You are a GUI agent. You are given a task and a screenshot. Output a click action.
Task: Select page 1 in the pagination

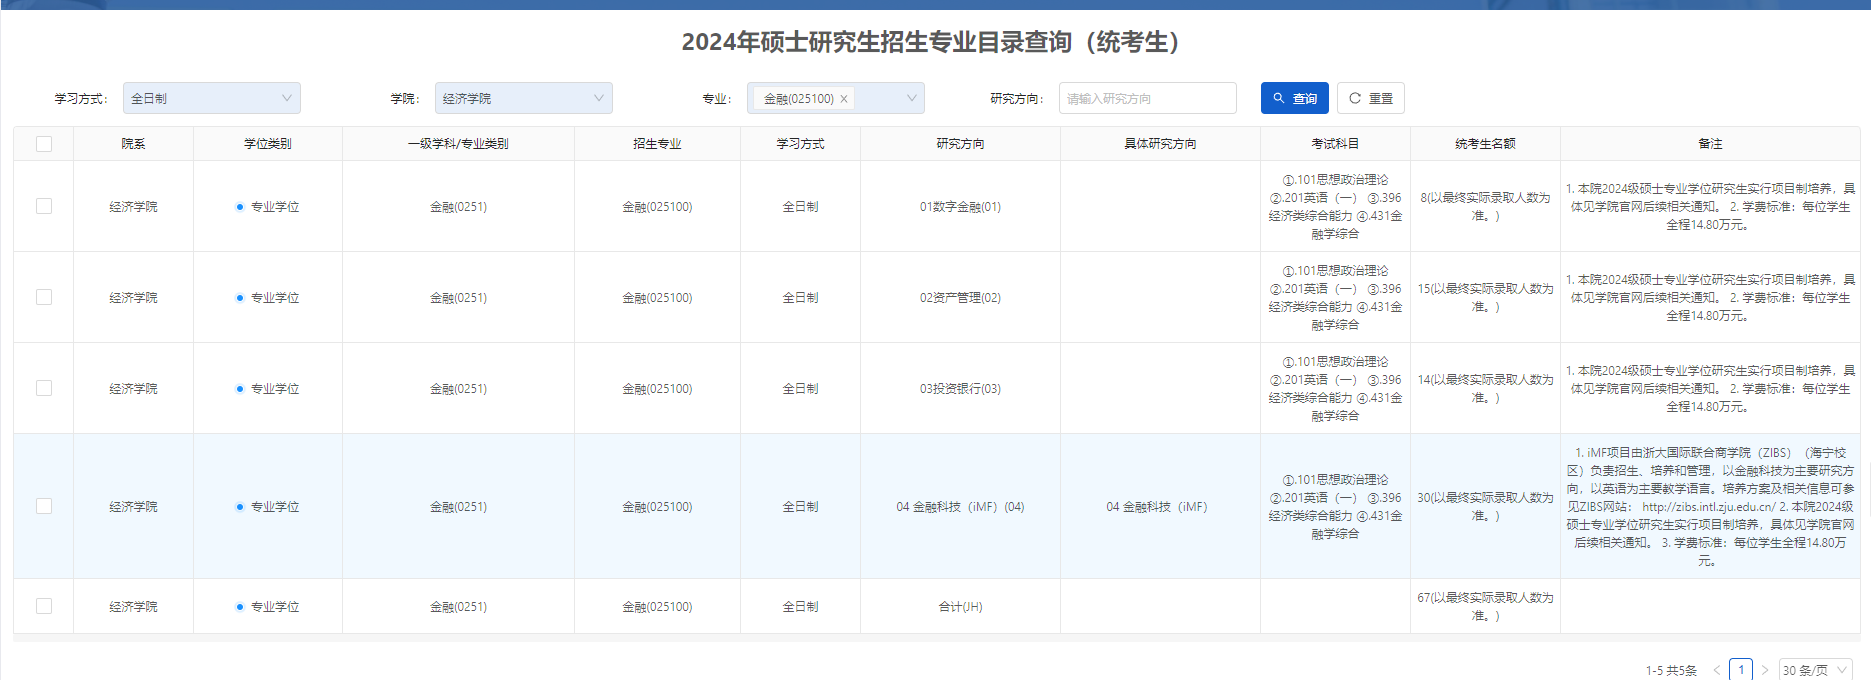click(x=1741, y=670)
